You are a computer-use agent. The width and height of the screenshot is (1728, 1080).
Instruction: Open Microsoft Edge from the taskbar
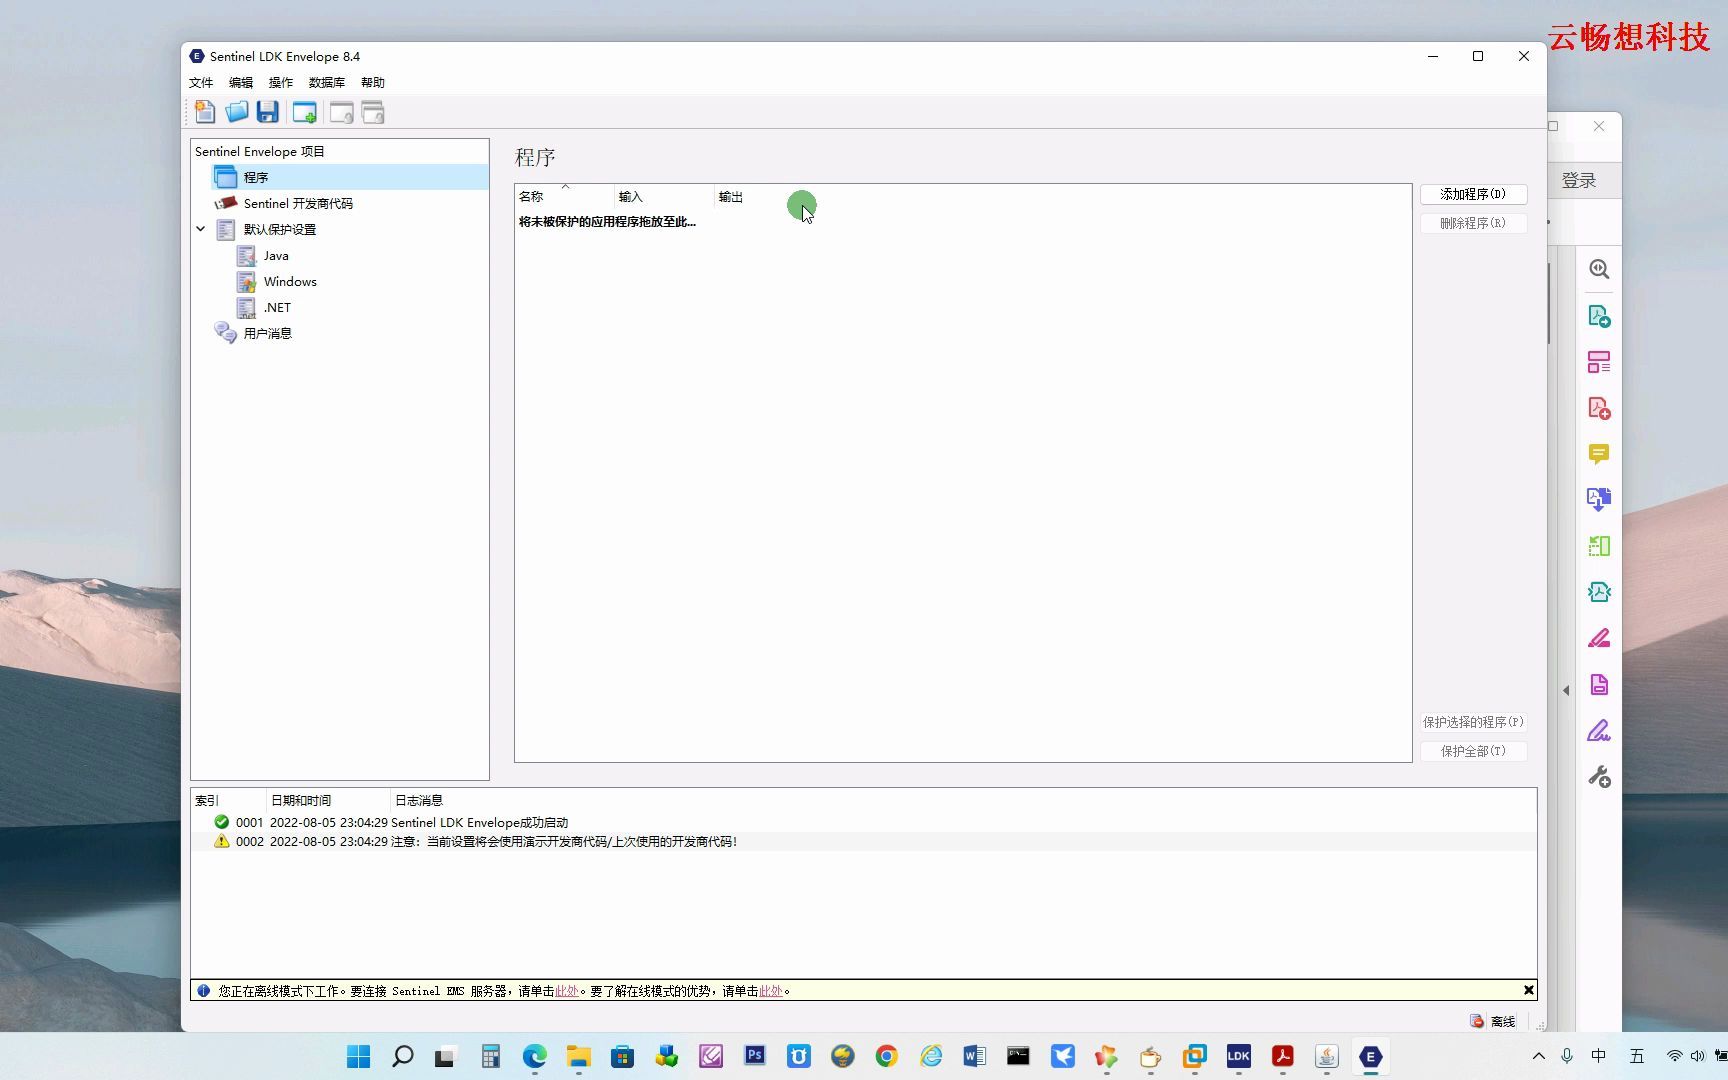coord(534,1056)
